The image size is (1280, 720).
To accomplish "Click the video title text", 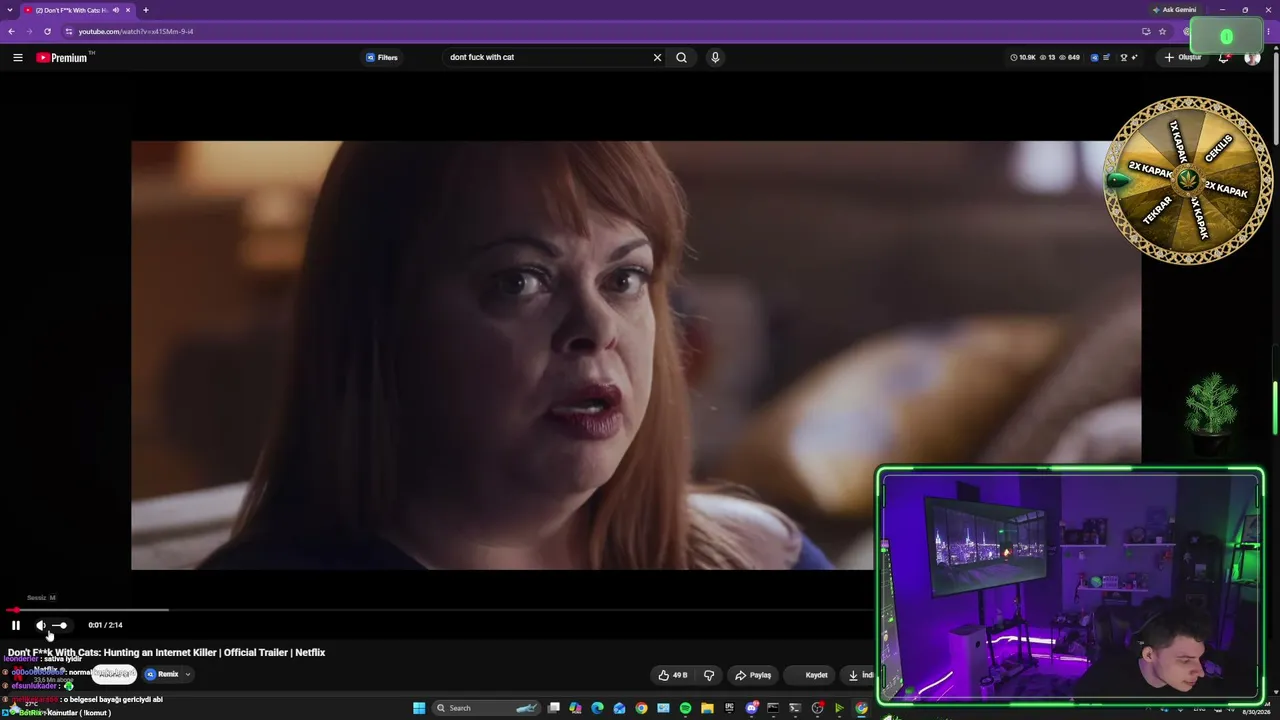I will click(167, 652).
